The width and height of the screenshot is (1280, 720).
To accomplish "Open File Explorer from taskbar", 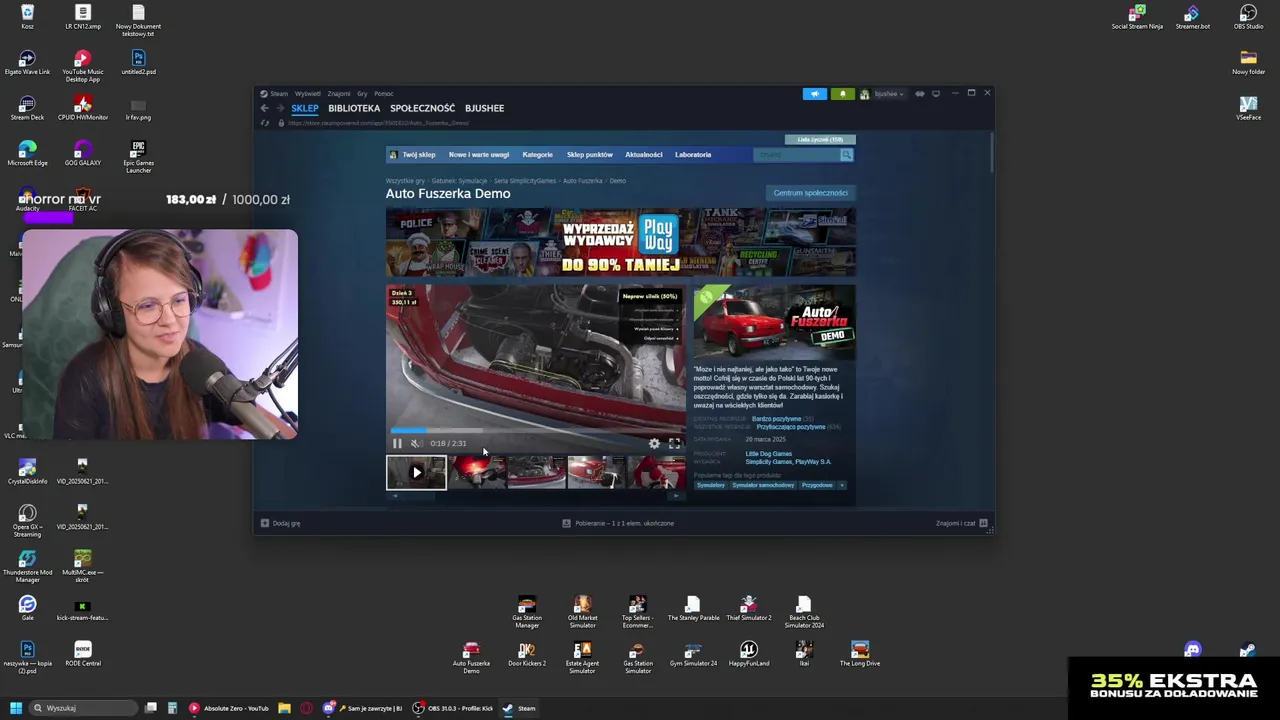I will 284,708.
